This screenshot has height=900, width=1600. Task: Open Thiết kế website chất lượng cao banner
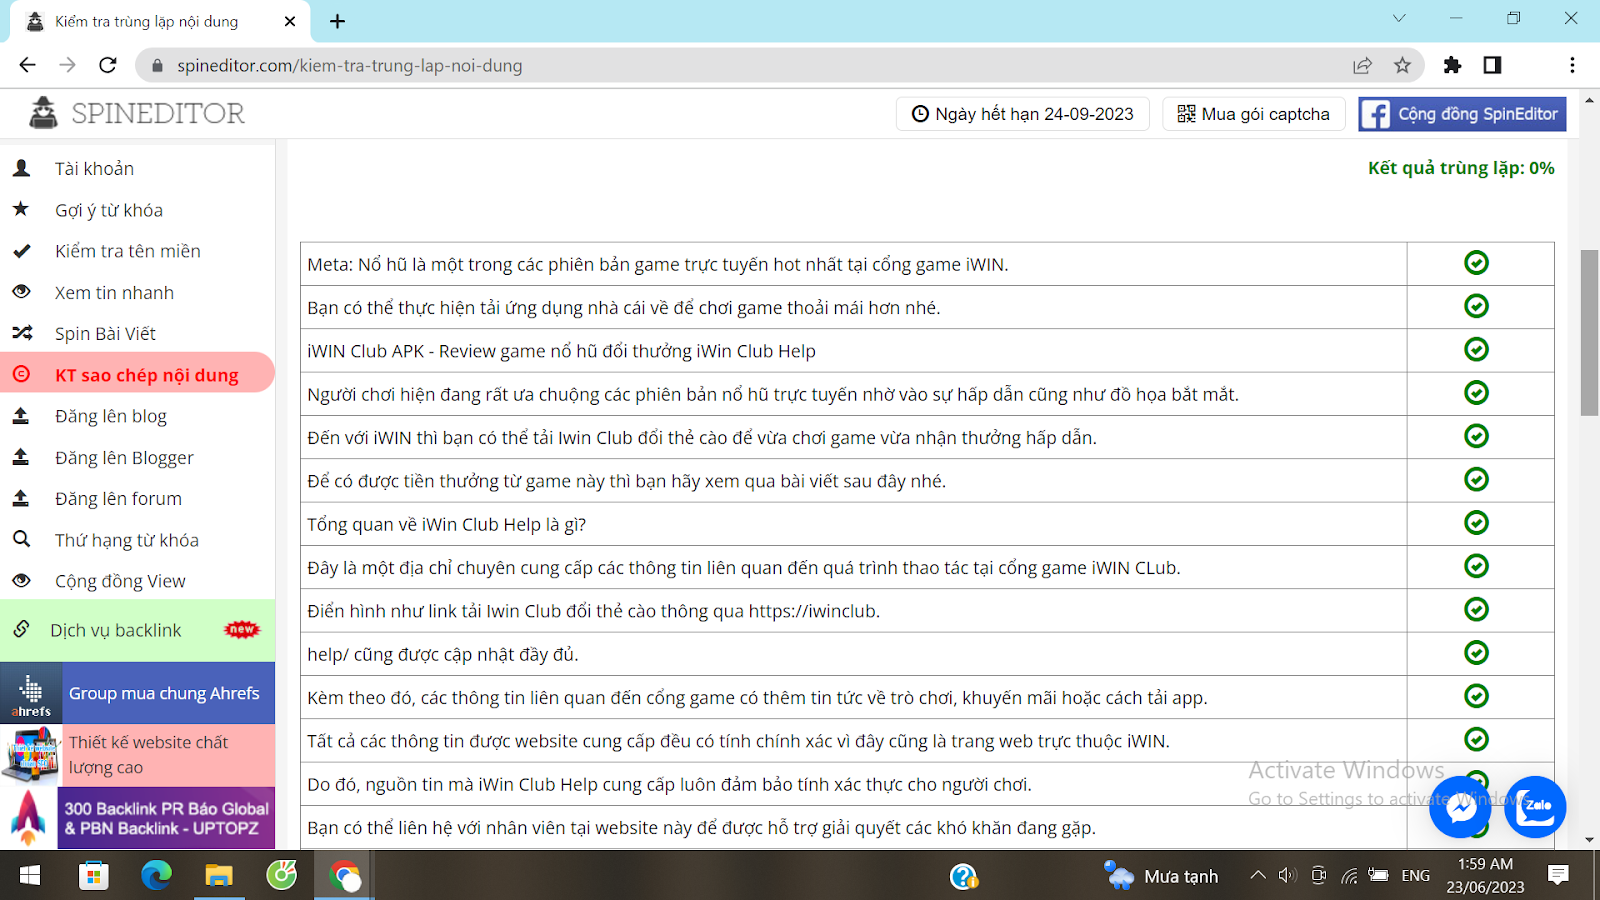coord(137,755)
